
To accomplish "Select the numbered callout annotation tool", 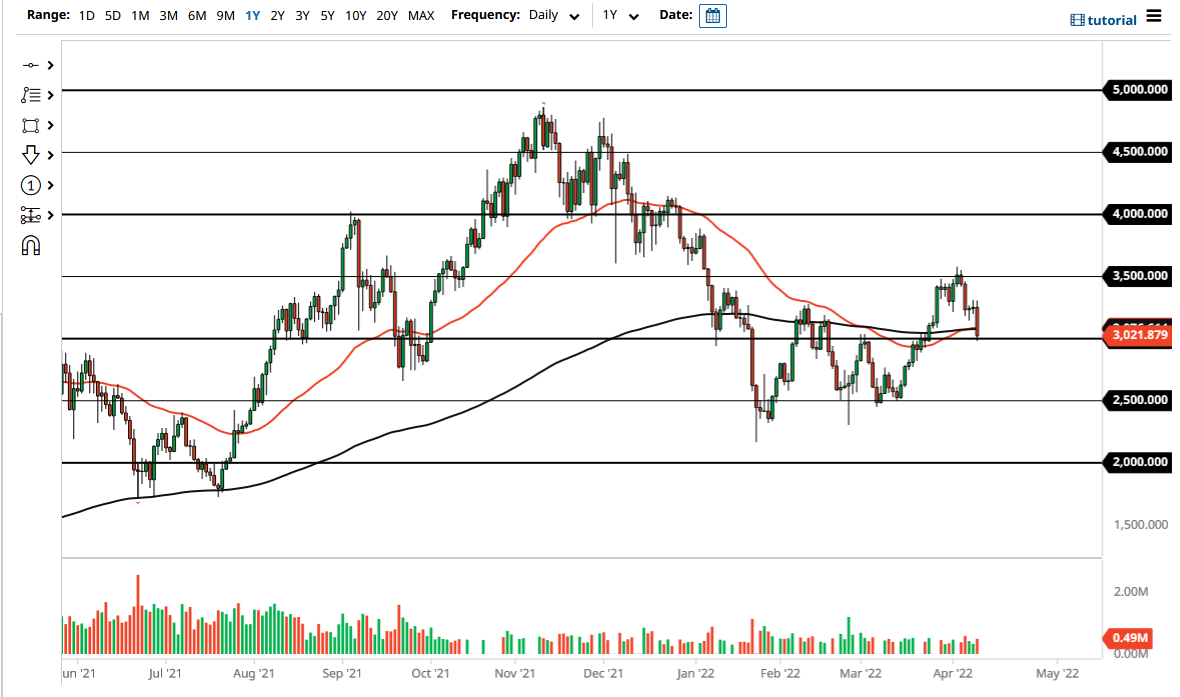I will point(30,185).
